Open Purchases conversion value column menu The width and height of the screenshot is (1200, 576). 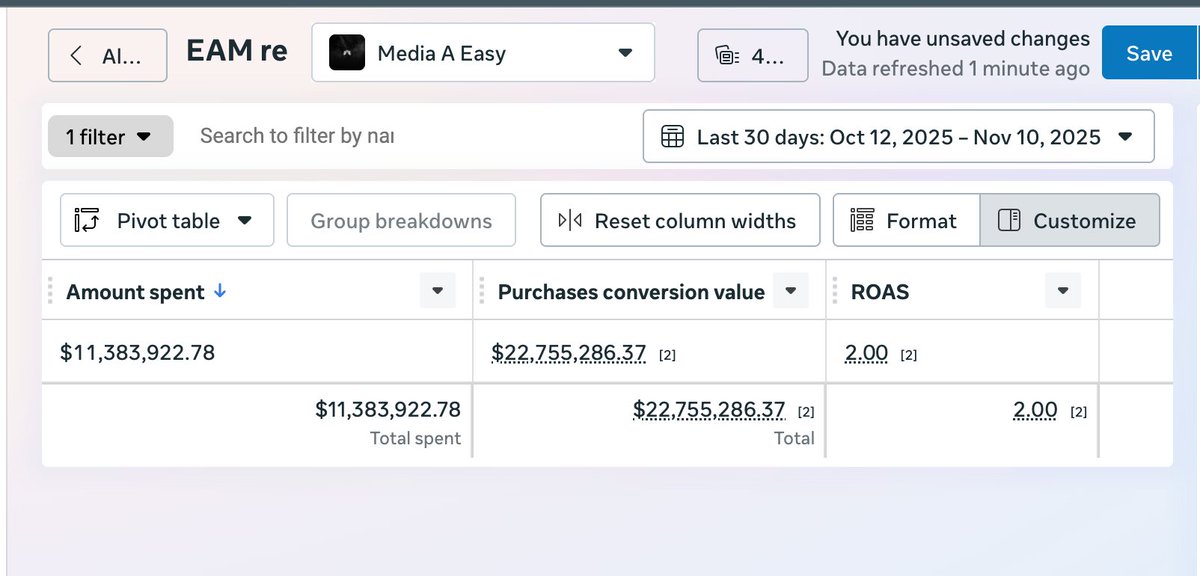tap(790, 292)
